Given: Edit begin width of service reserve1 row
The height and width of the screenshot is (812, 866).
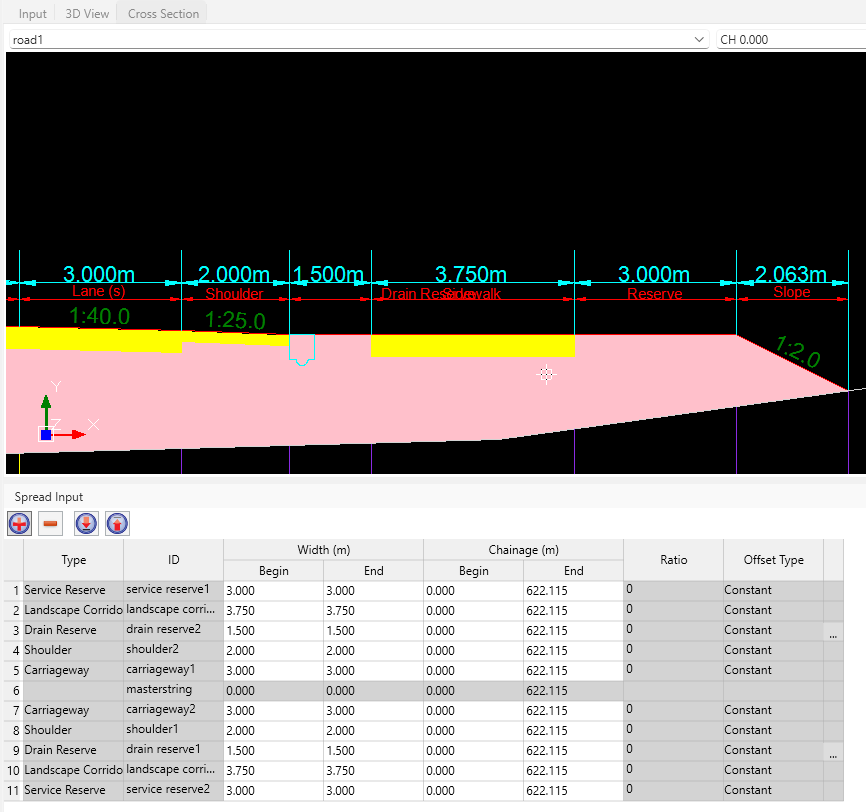Looking at the screenshot, I should (273, 590).
